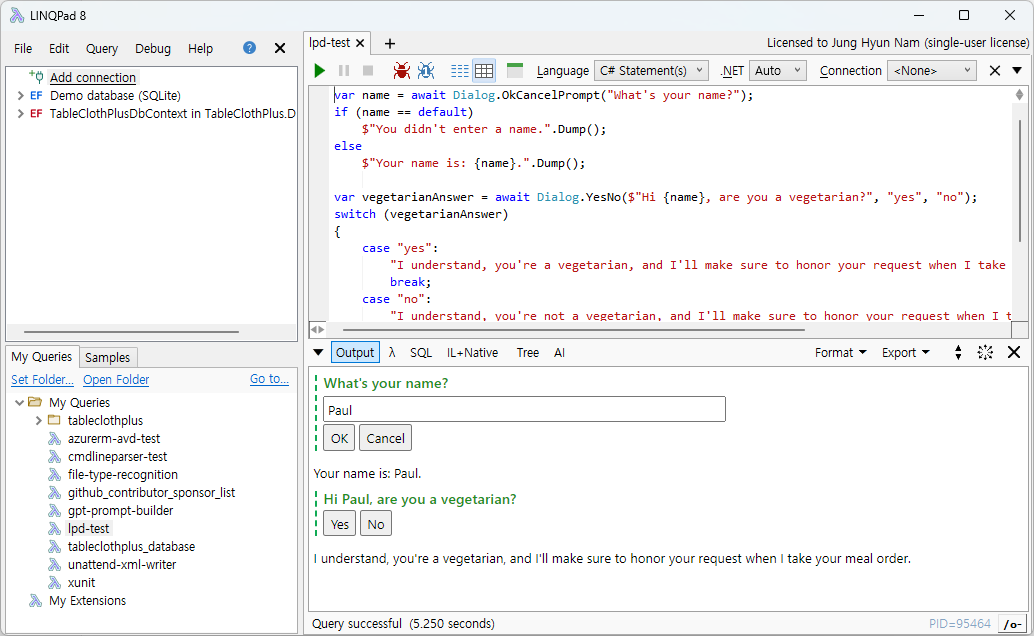
Task: Collapse the My Queries folder
Action: click(x=19, y=402)
